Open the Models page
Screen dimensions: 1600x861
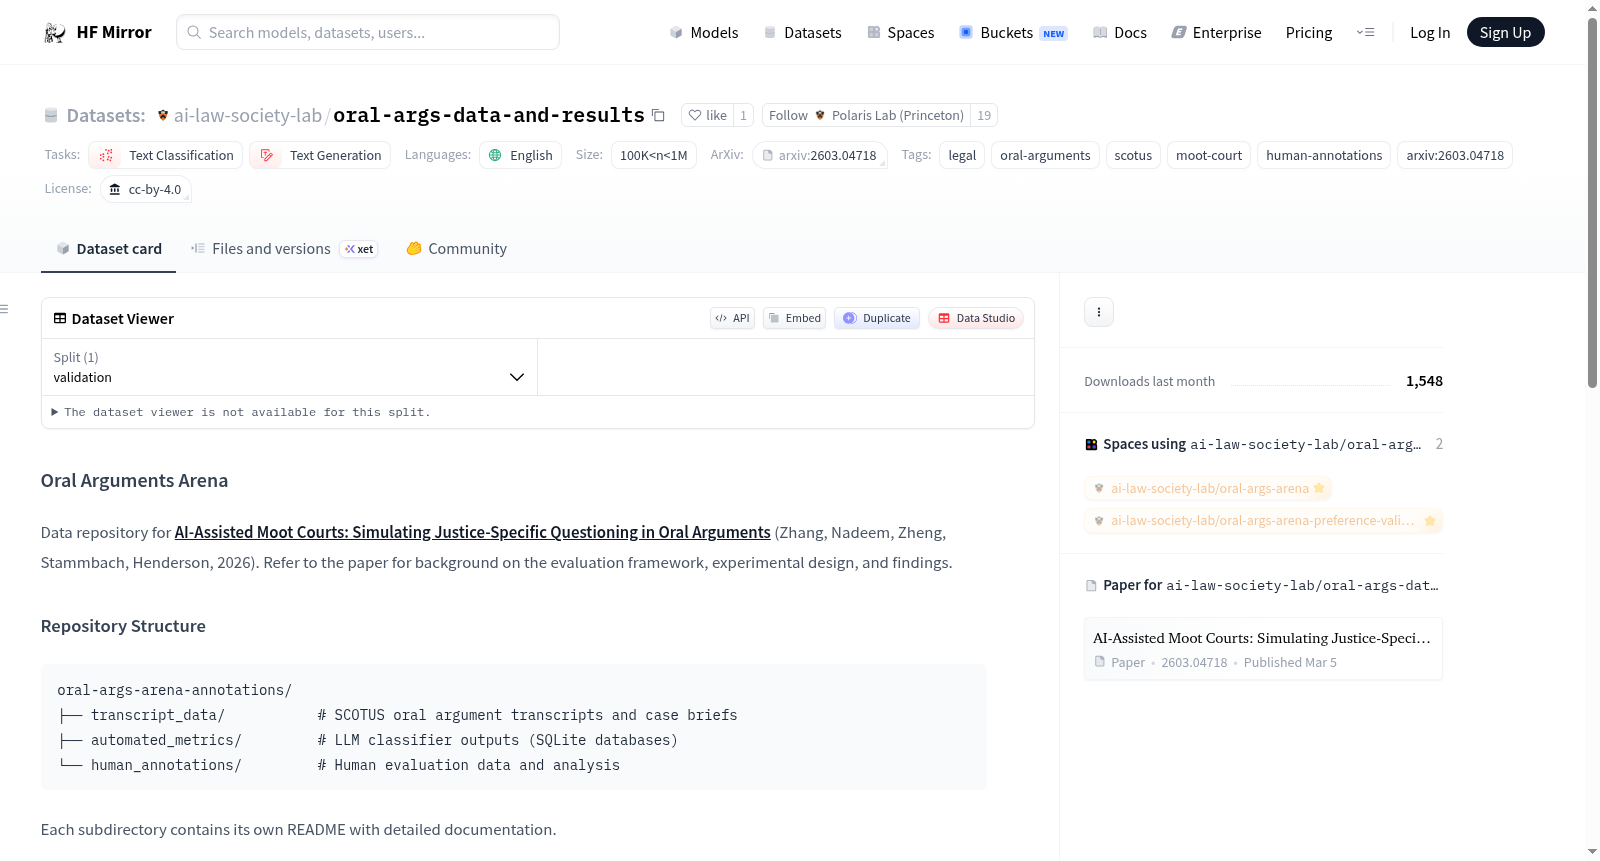point(704,33)
